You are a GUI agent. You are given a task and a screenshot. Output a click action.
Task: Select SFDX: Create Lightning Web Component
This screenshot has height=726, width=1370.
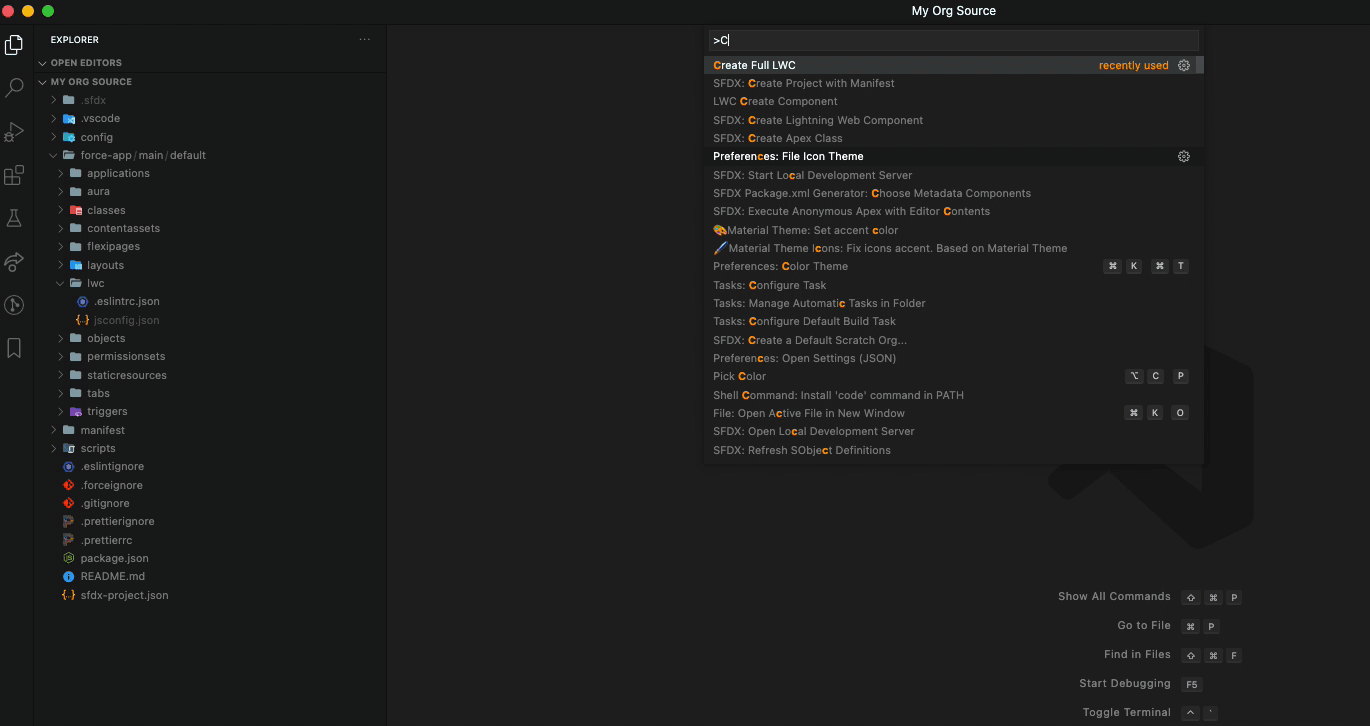point(950,120)
